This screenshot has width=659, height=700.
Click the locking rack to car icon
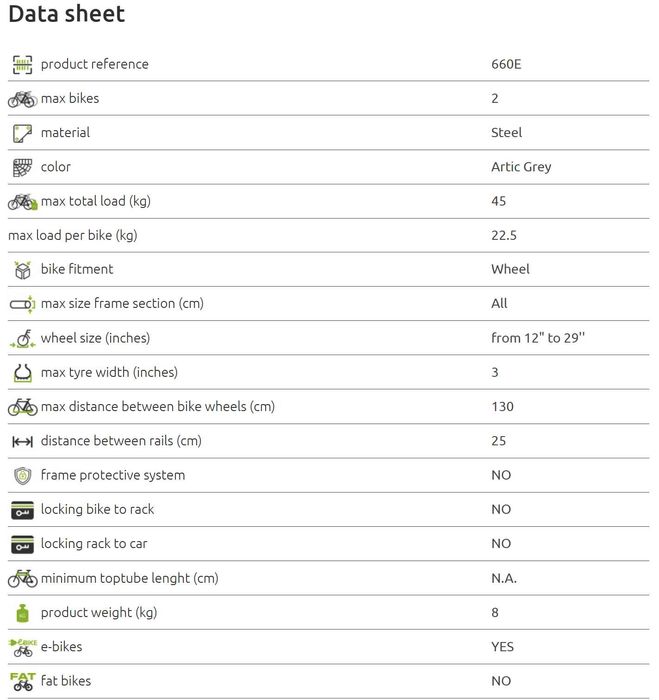tap(22, 544)
